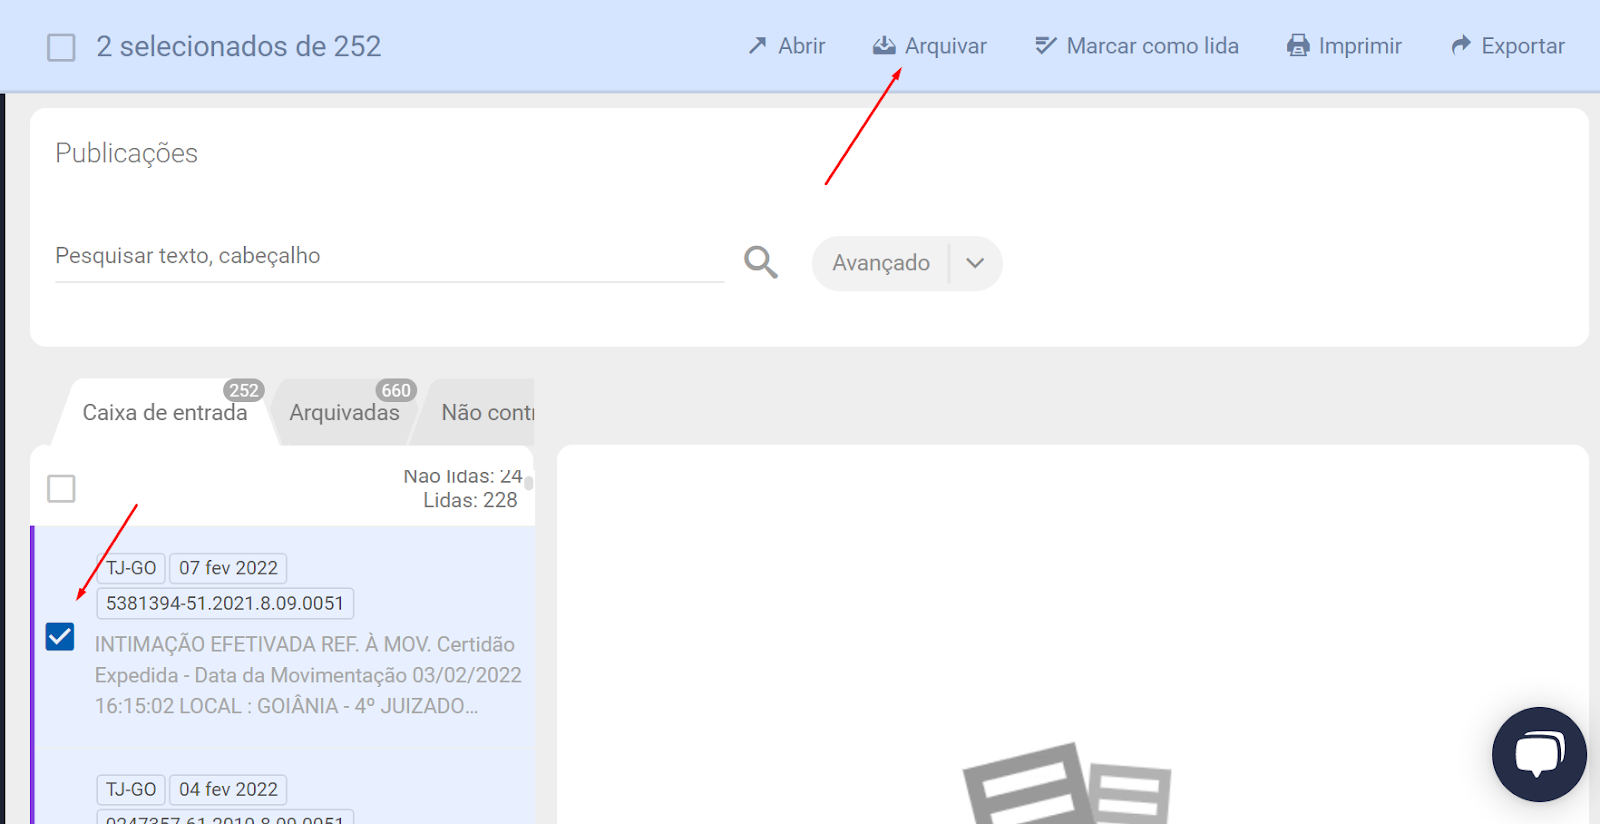Click the magnifying glass search icon
Screen dimensions: 1600x824
pyautogui.click(x=760, y=262)
